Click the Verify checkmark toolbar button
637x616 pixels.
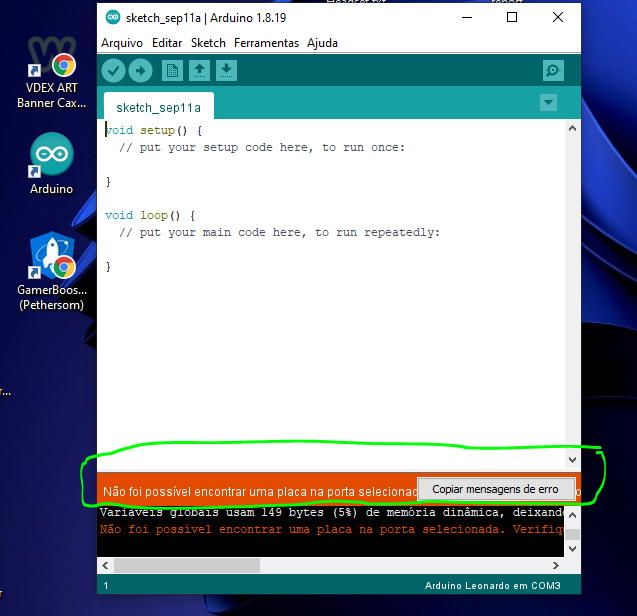click(x=113, y=71)
